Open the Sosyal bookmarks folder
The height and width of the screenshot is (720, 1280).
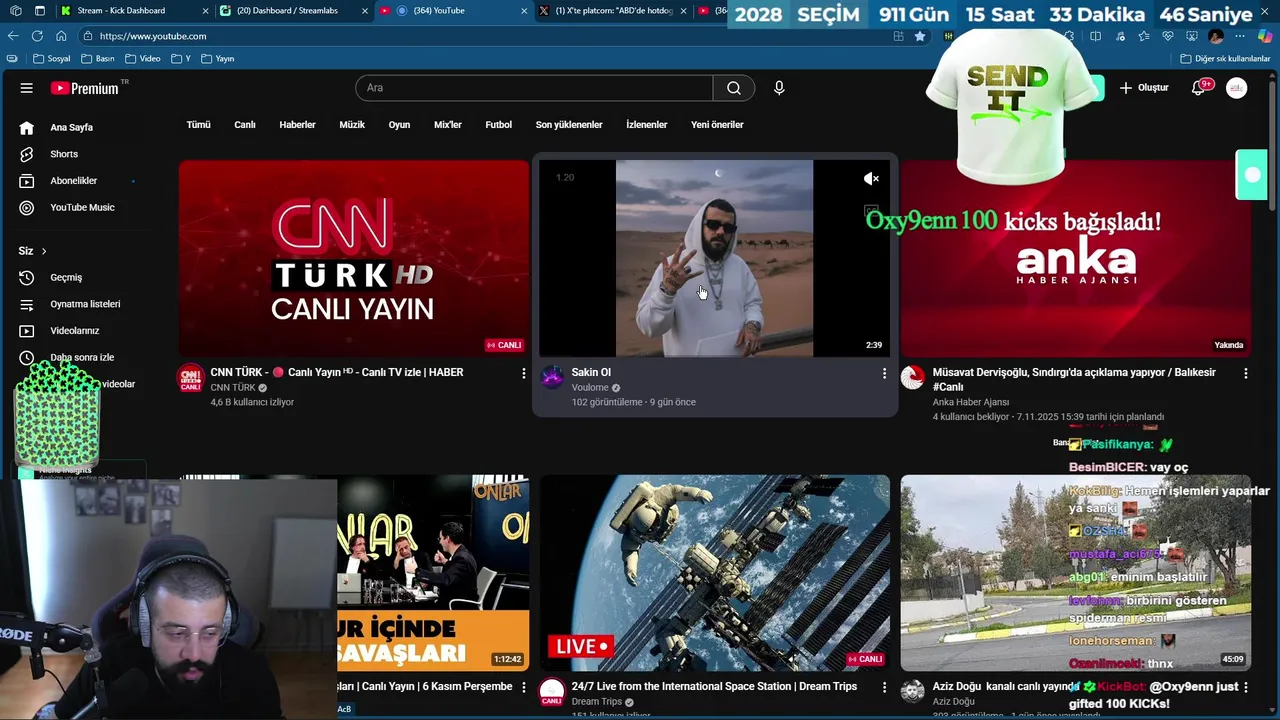click(52, 59)
